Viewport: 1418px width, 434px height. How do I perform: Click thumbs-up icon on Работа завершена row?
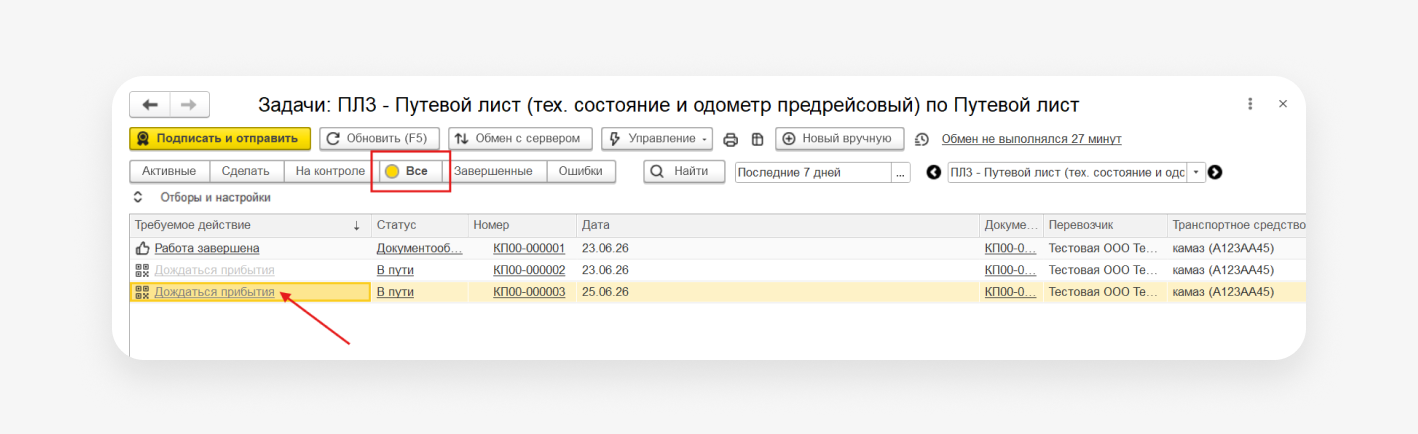(142, 248)
